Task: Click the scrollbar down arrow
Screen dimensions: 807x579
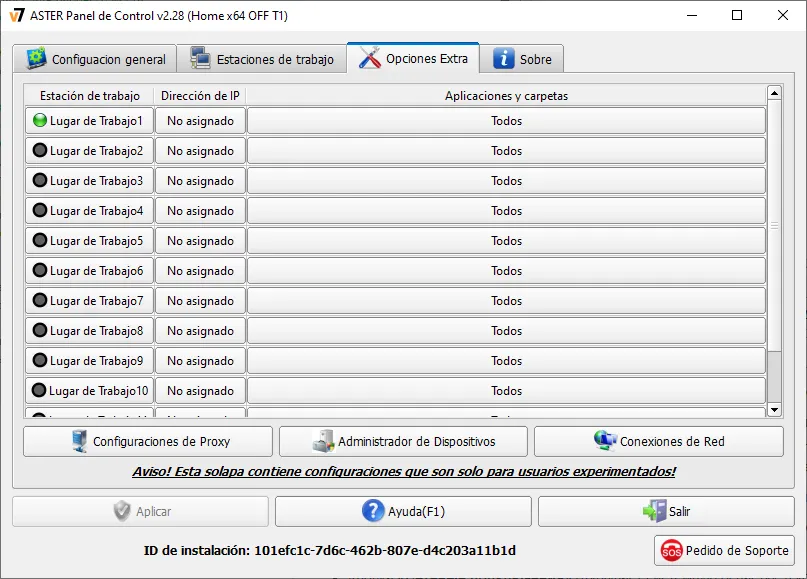Action: (773, 409)
